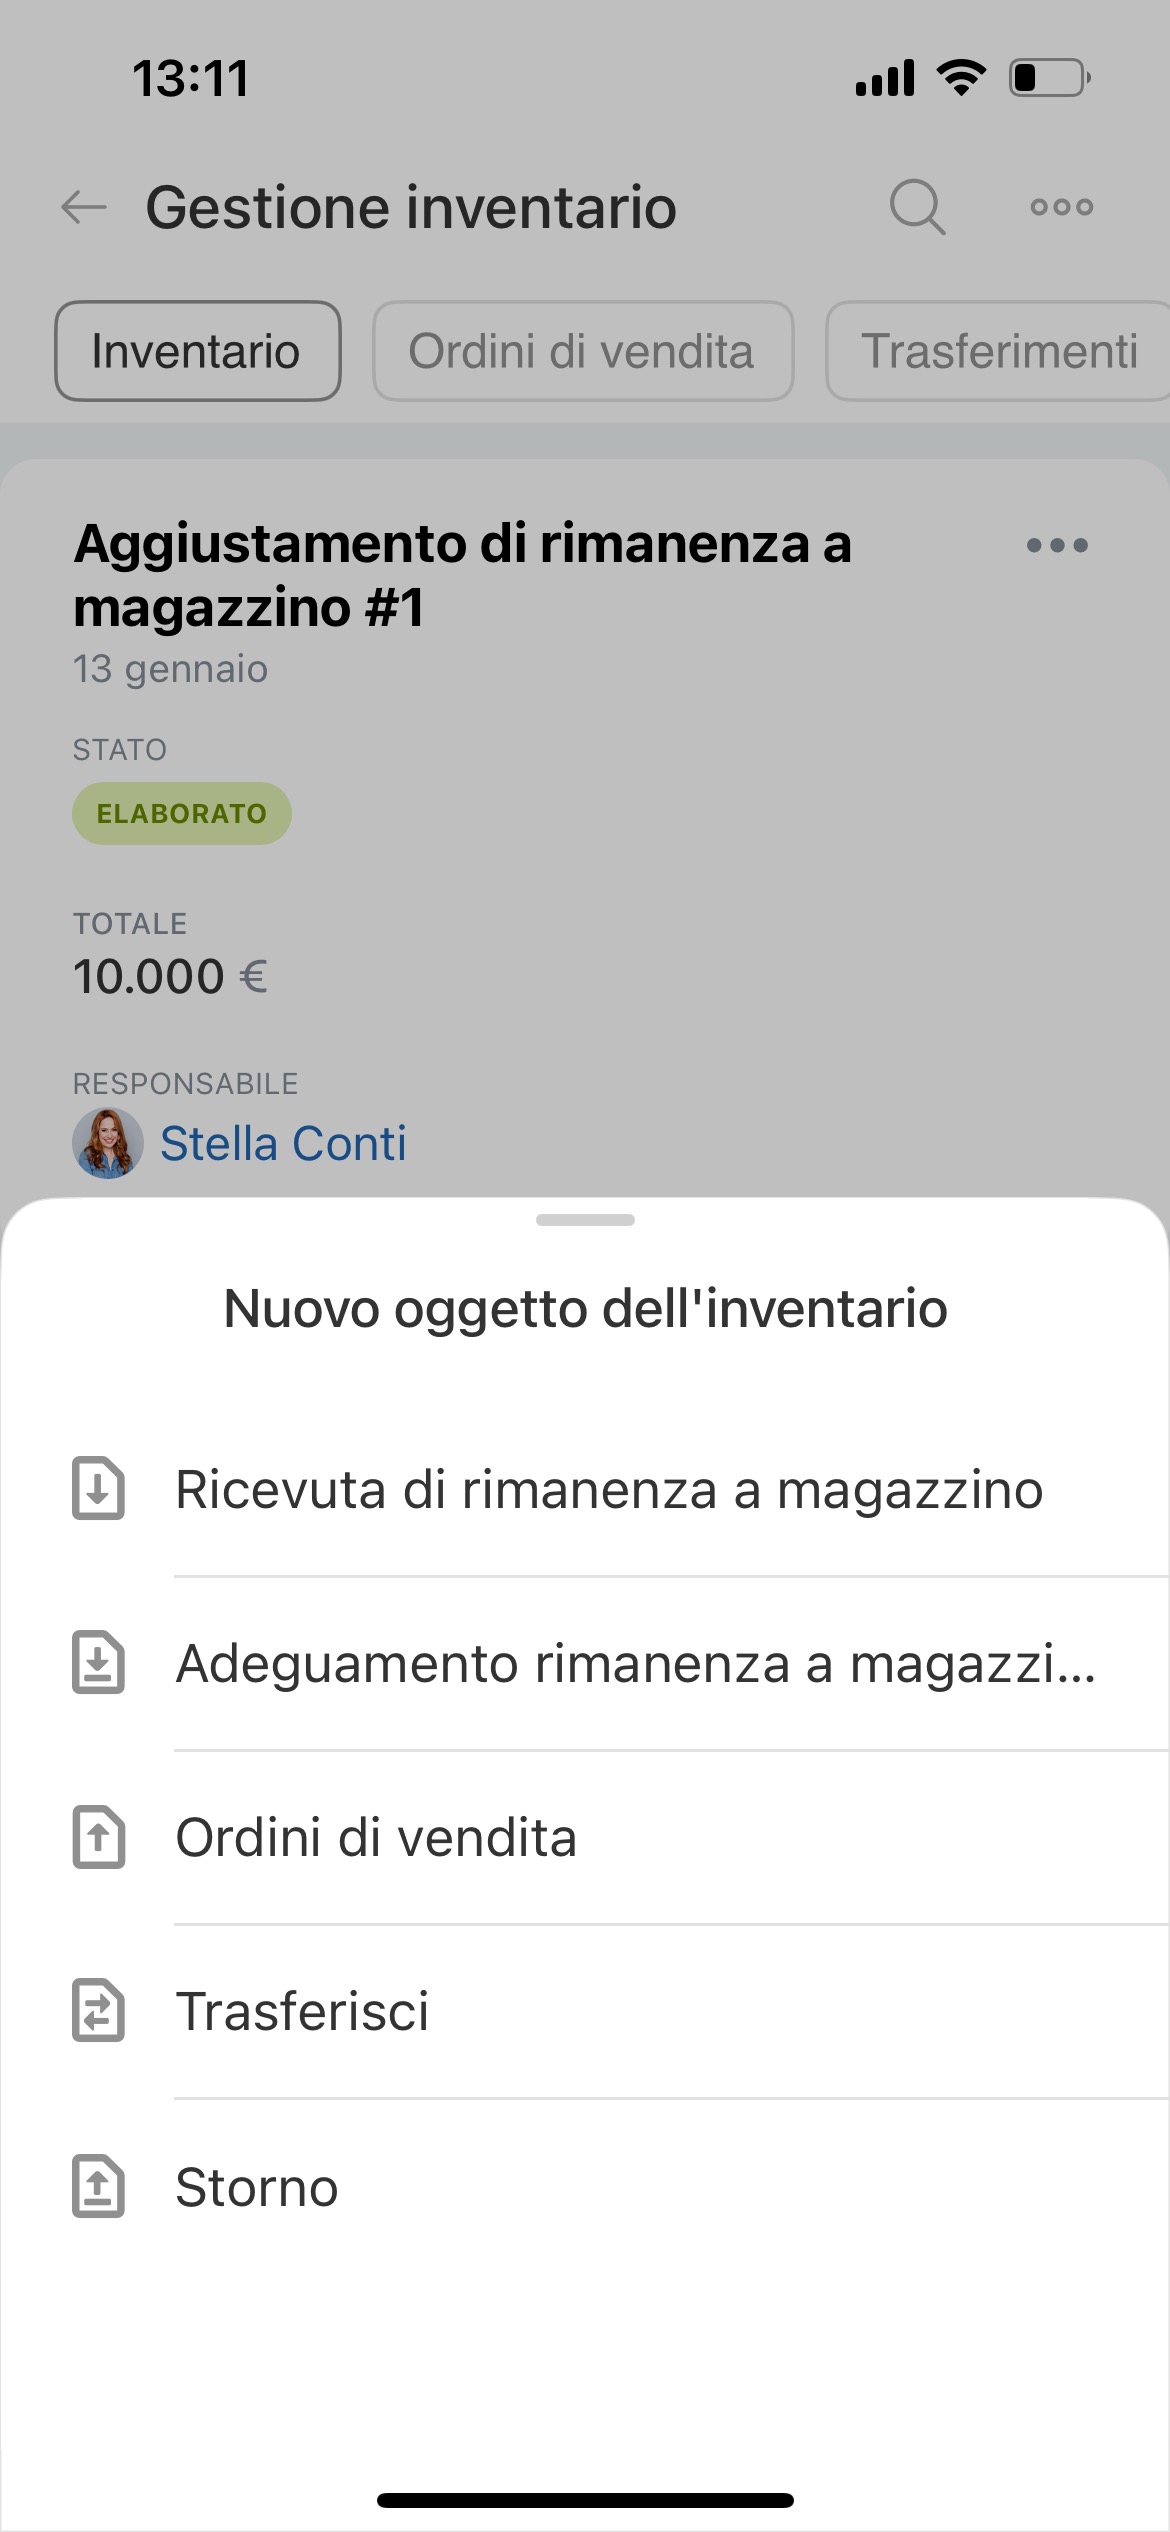Select Ricevuta di rimanenza a magazzino
This screenshot has height=2532, width=1170.
point(609,1489)
